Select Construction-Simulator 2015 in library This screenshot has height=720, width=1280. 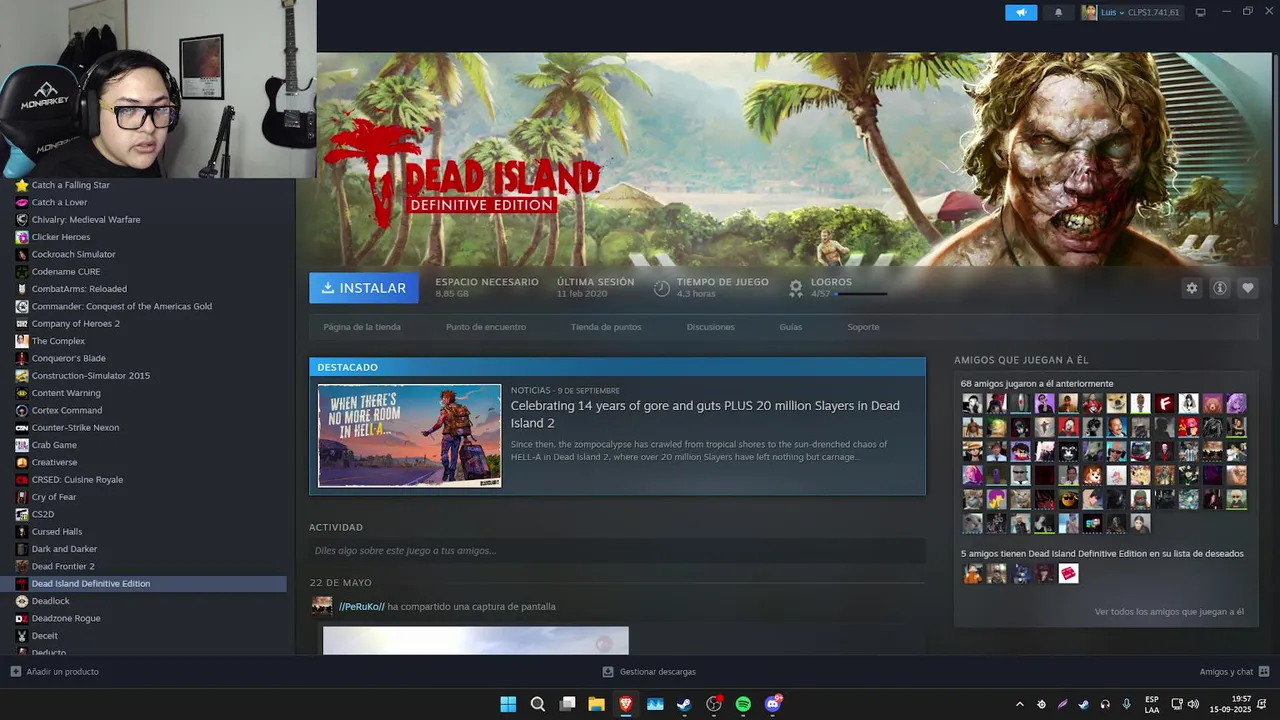[x=91, y=376]
